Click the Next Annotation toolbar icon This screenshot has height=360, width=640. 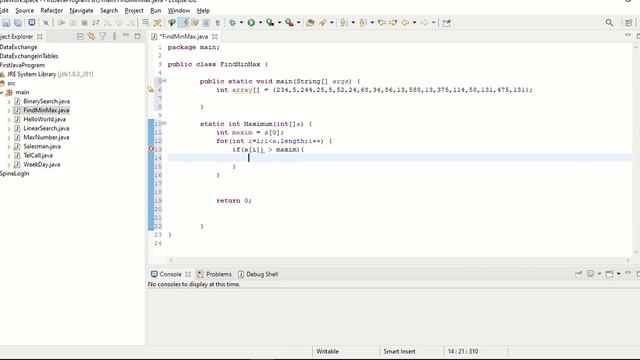tap(344, 23)
